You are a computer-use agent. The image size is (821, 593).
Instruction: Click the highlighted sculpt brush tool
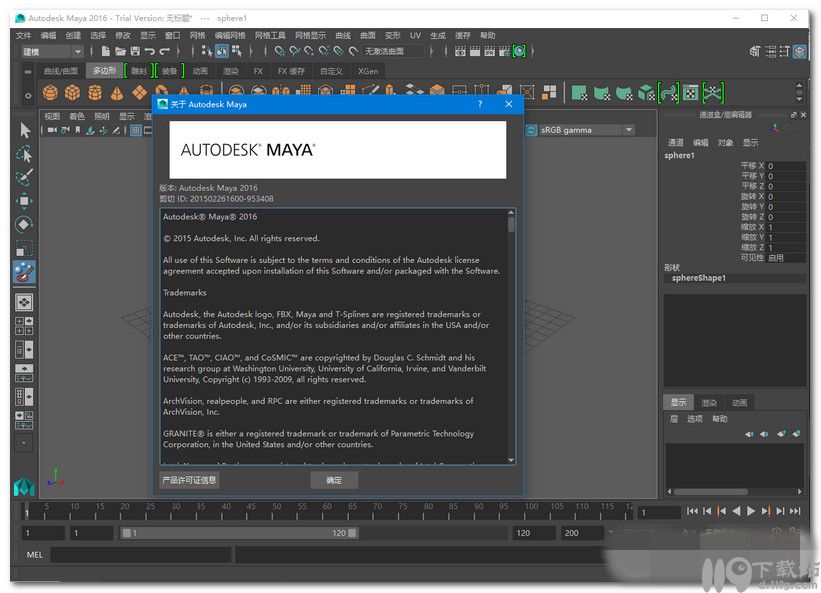[24, 272]
